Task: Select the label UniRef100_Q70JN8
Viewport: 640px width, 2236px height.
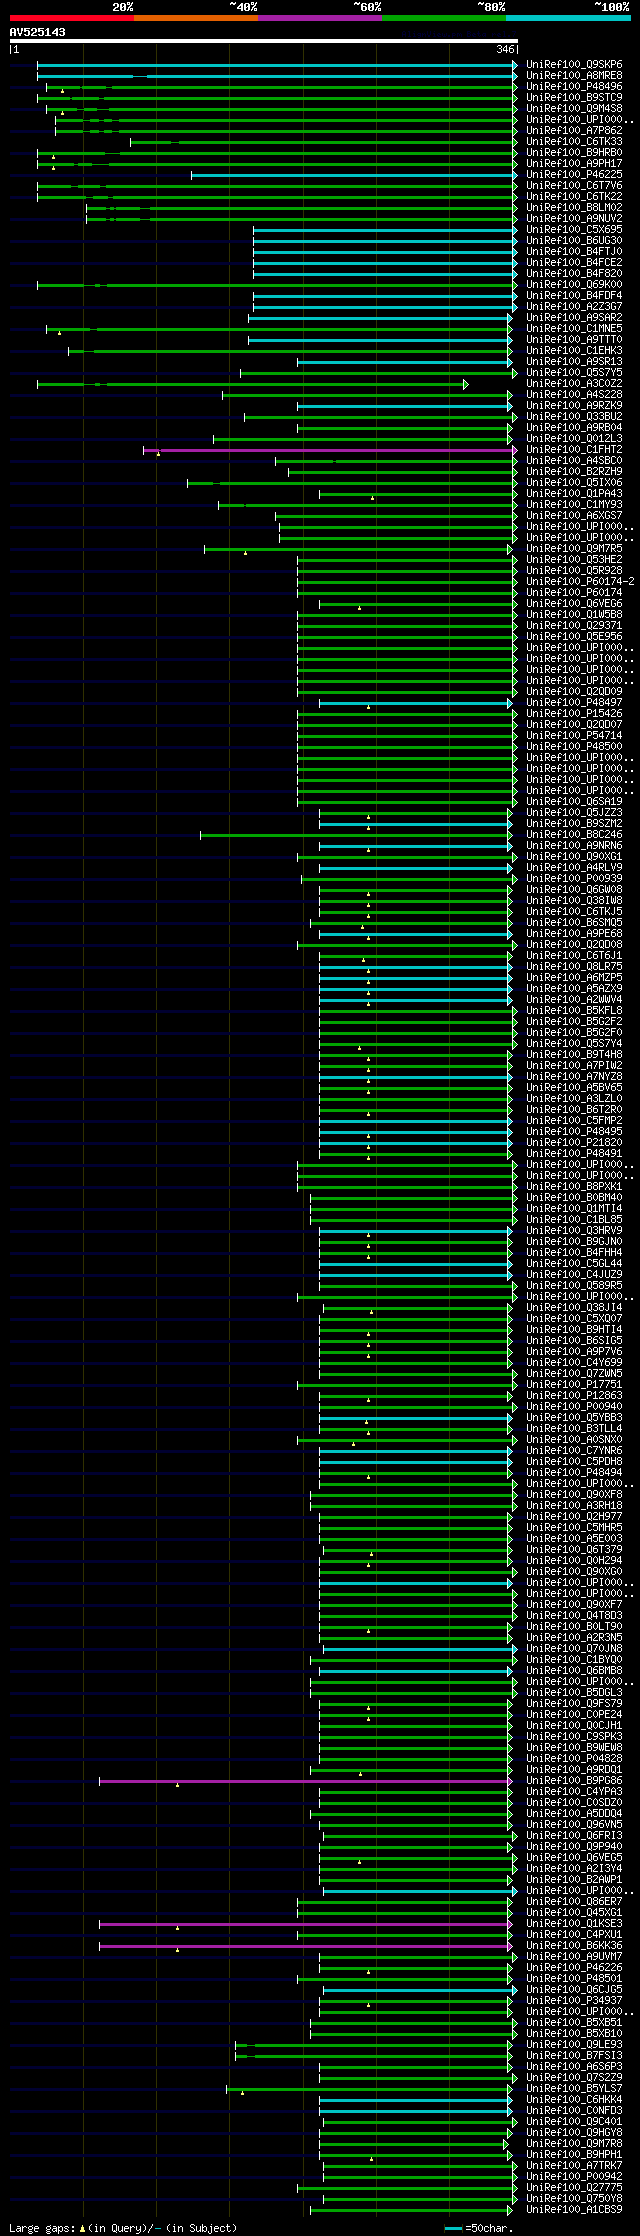Action: pyautogui.click(x=574, y=1649)
